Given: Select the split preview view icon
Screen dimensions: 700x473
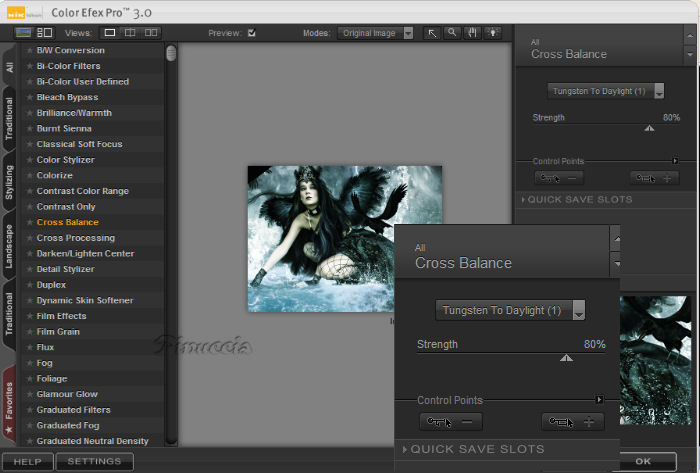Looking at the screenshot, I should [x=130, y=33].
